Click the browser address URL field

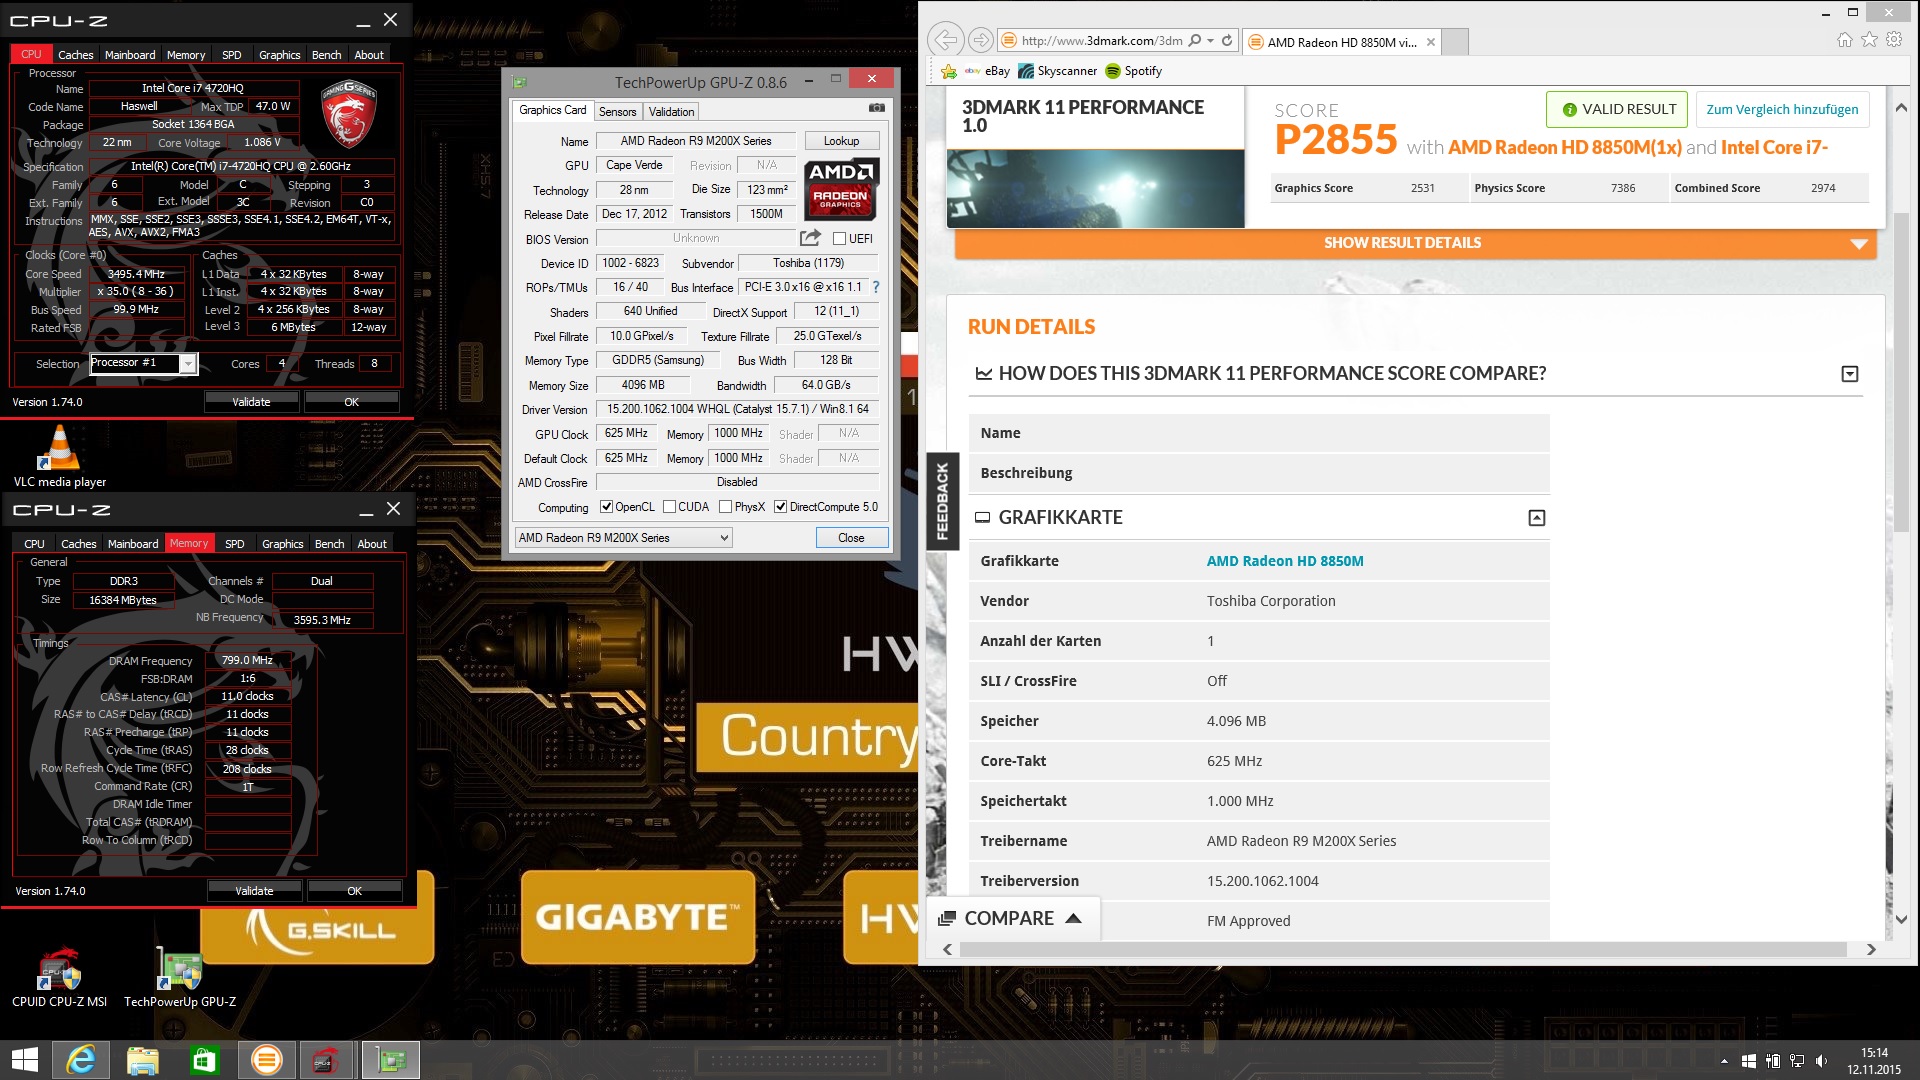coord(1102,41)
